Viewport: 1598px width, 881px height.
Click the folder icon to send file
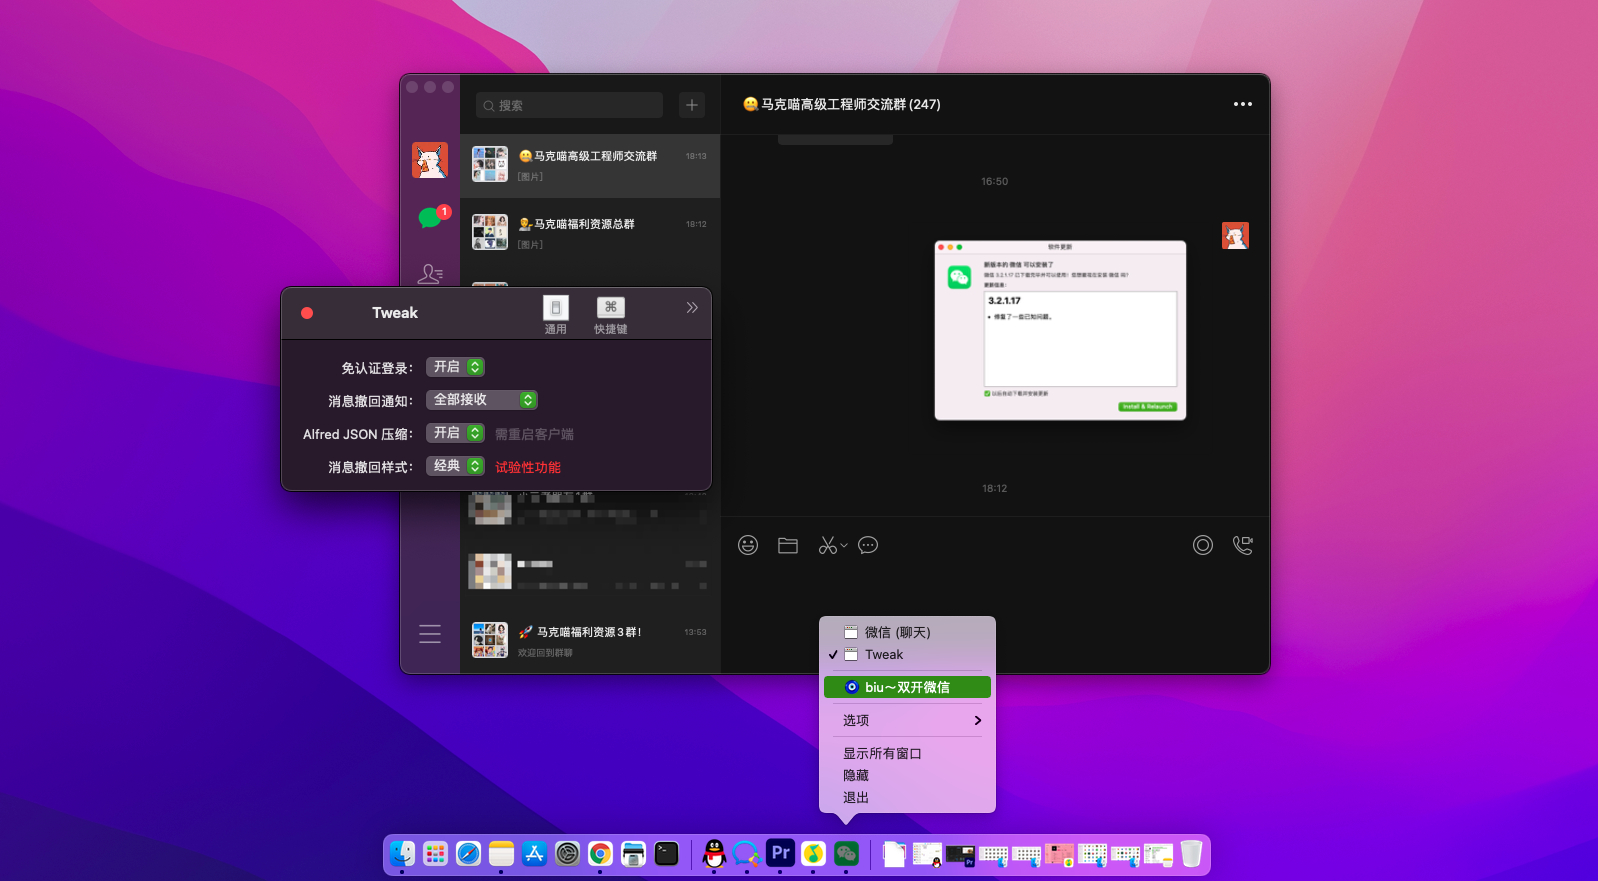coord(788,545)
